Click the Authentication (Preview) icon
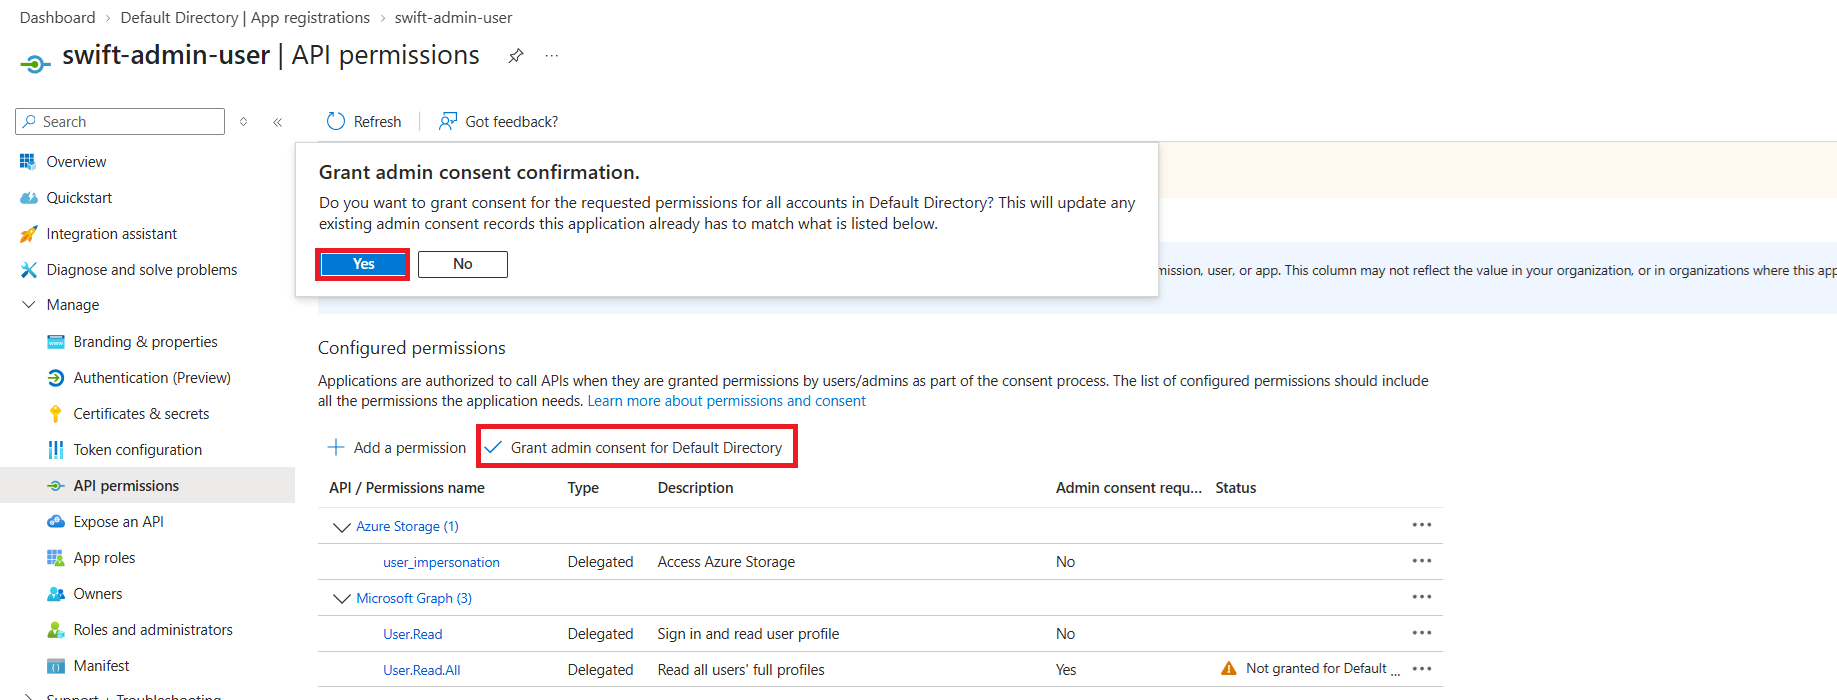 click(56, 378)
